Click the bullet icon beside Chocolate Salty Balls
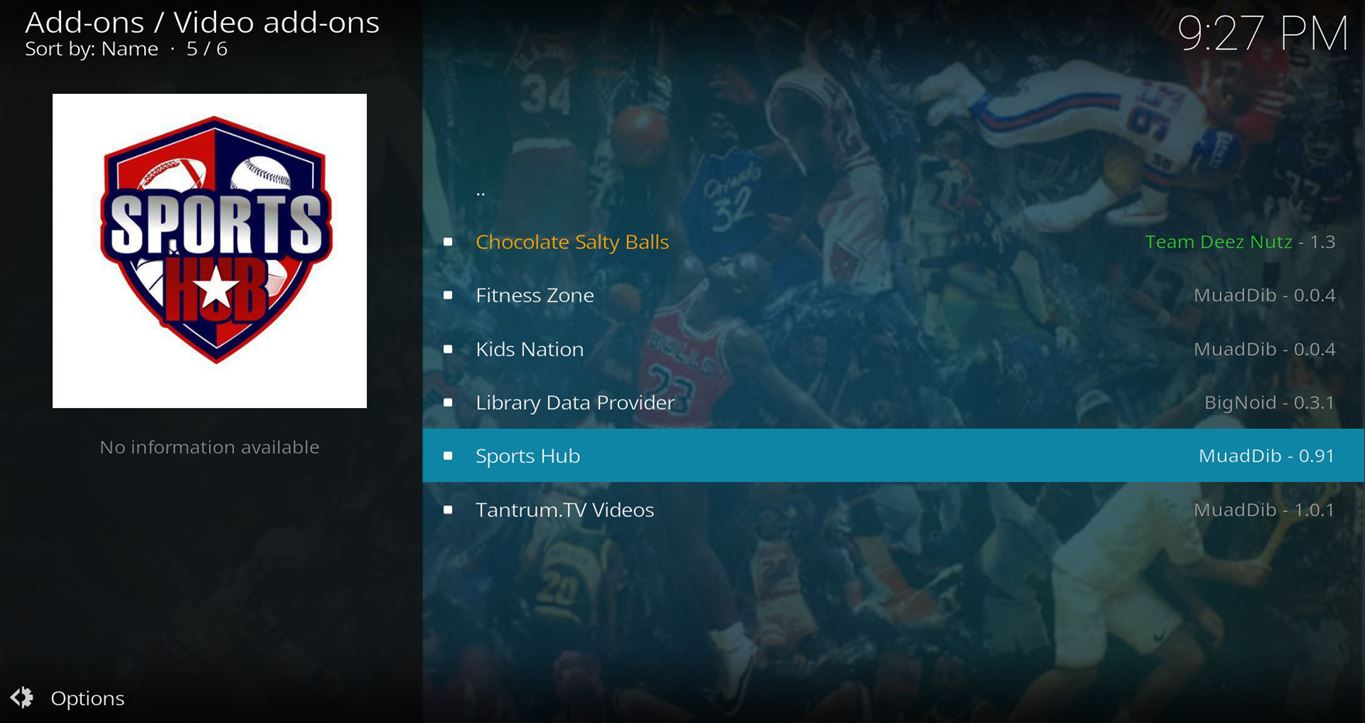 (x=448, y=242)
